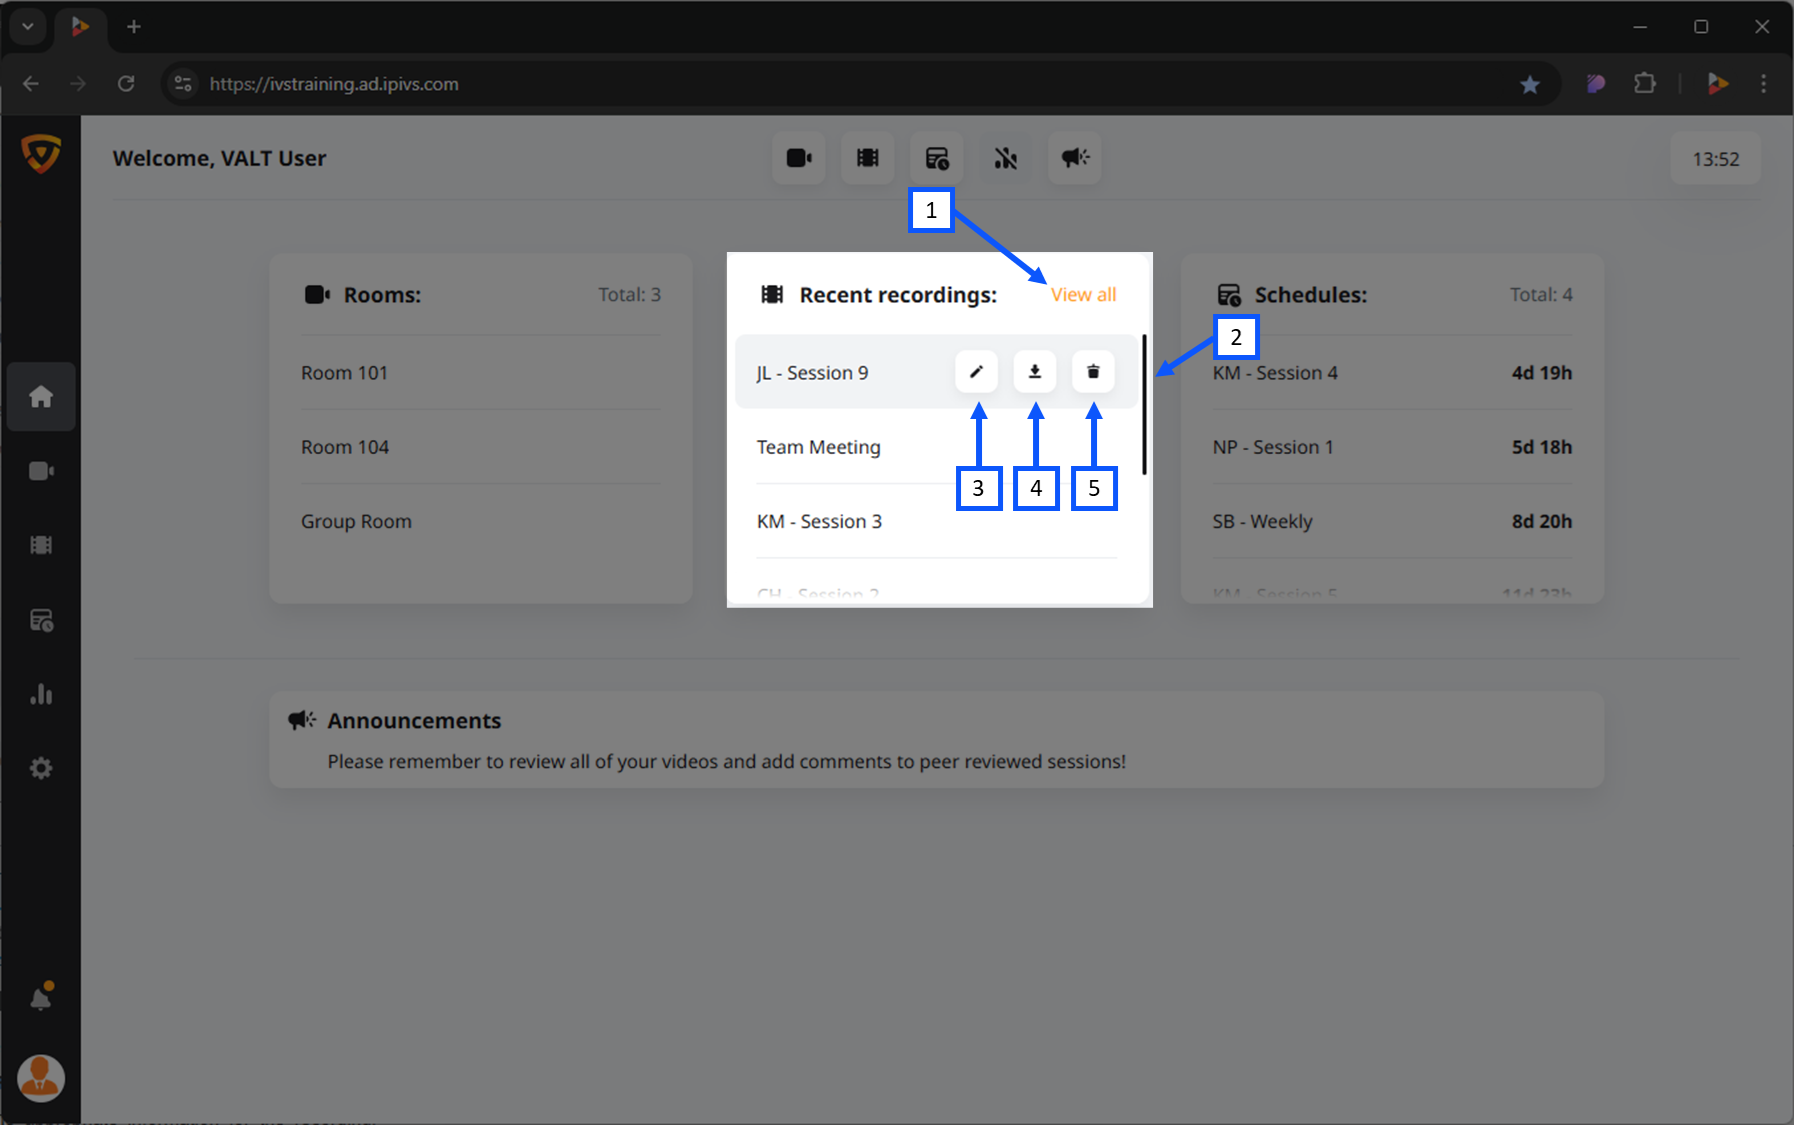Click View all recent recordings link
The image size is (1794, 1125).
(1083, 295)
